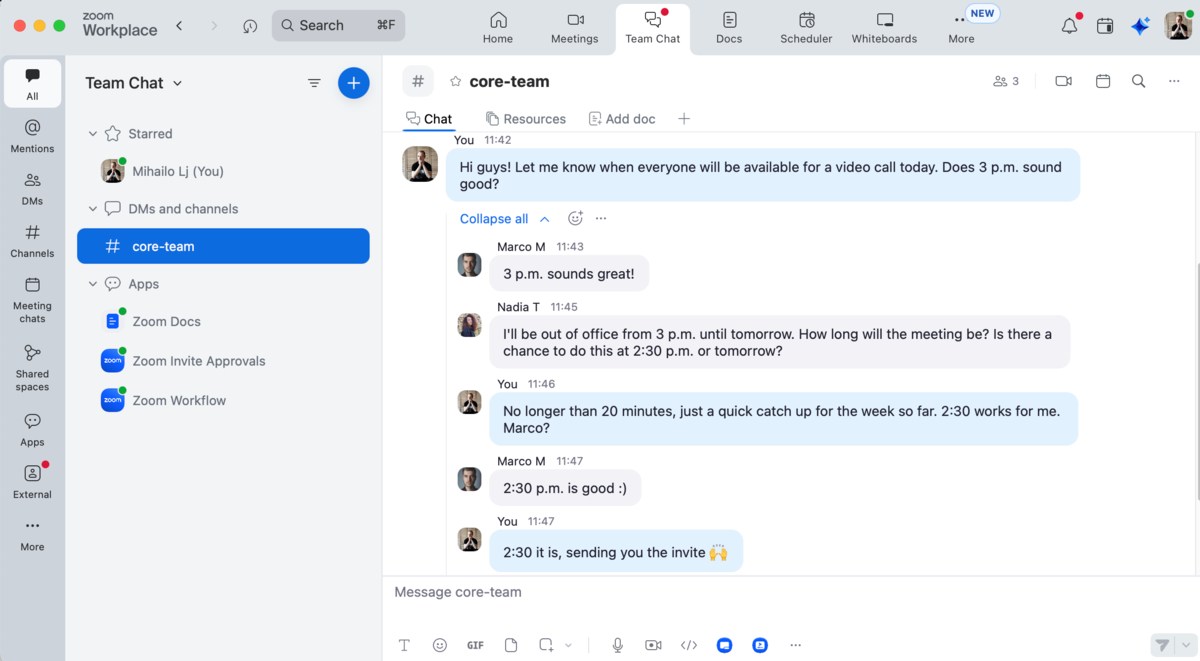Add a reaction to the 11:42 message
Viewport: 1200px width, 661px height.
pyautogui.click(x=575, y=217)
